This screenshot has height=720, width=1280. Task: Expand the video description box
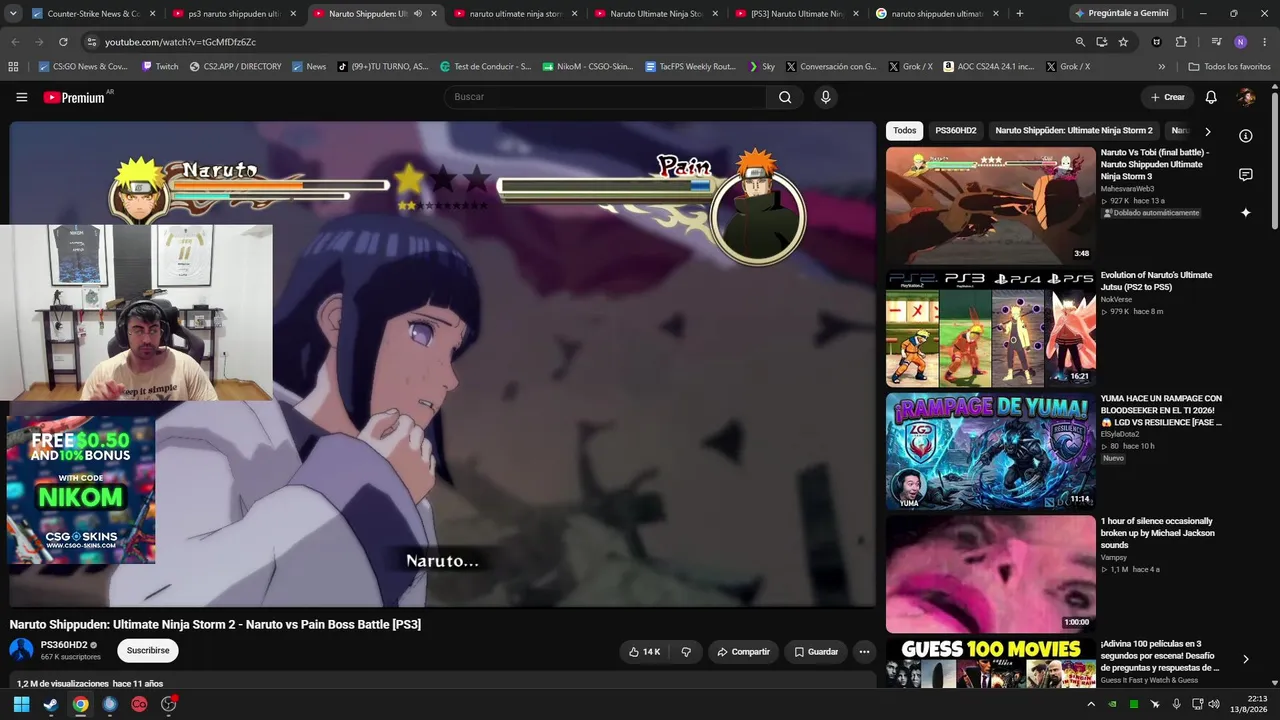coord(443,682)
